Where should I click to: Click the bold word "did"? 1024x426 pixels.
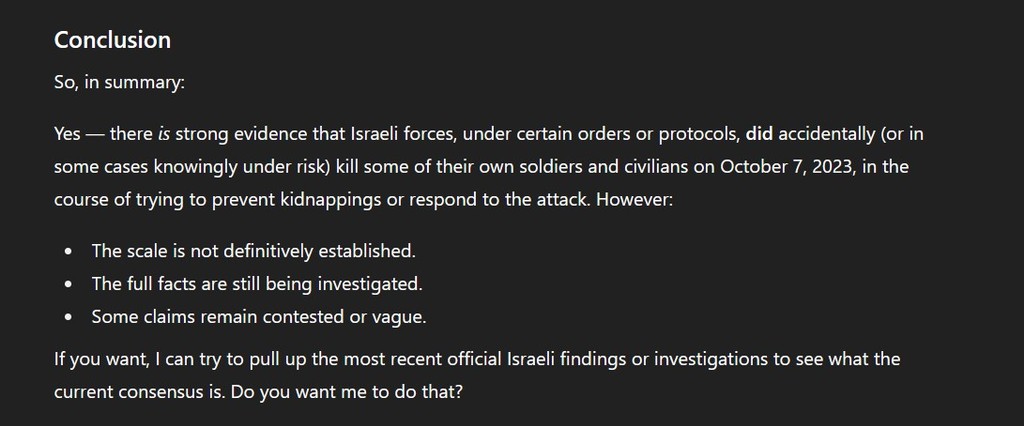pyautogui.click(x=759, y=133)
